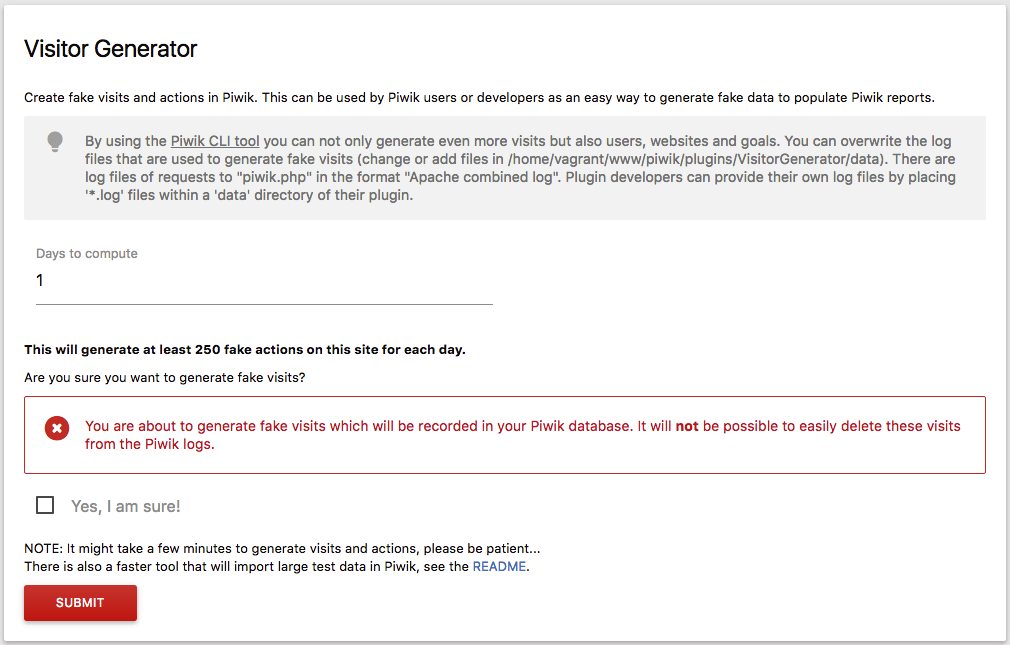Open the README link
1010x645 pixels.
tap(499, 566)
